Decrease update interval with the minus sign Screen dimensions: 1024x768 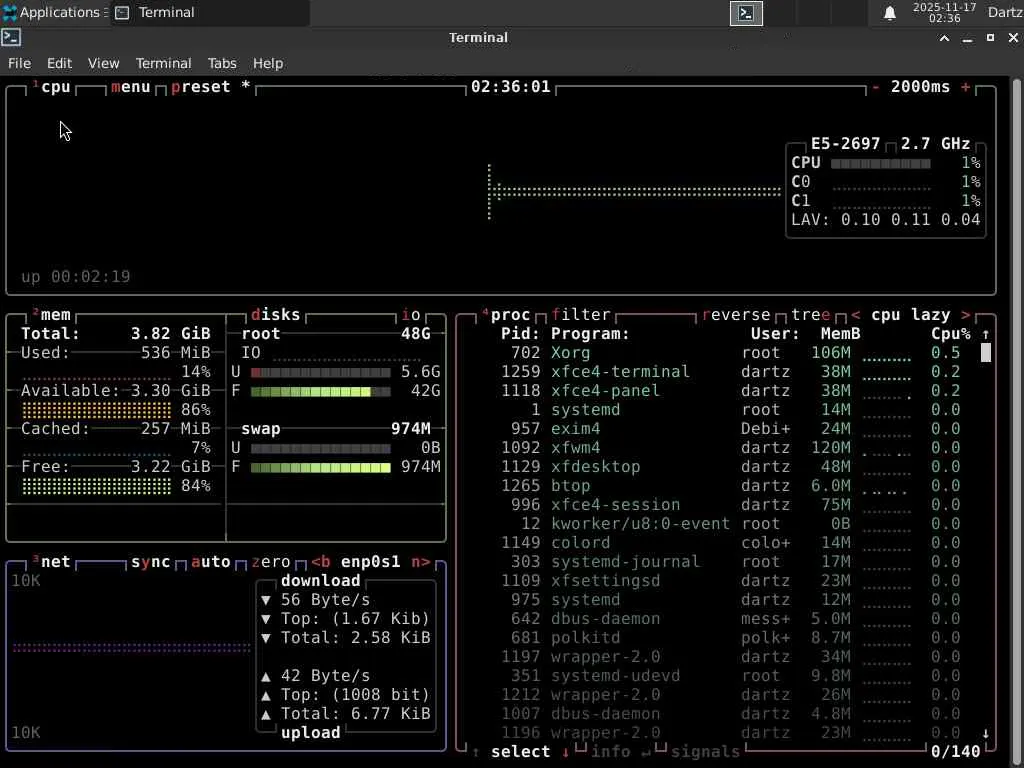coord(876,87)
